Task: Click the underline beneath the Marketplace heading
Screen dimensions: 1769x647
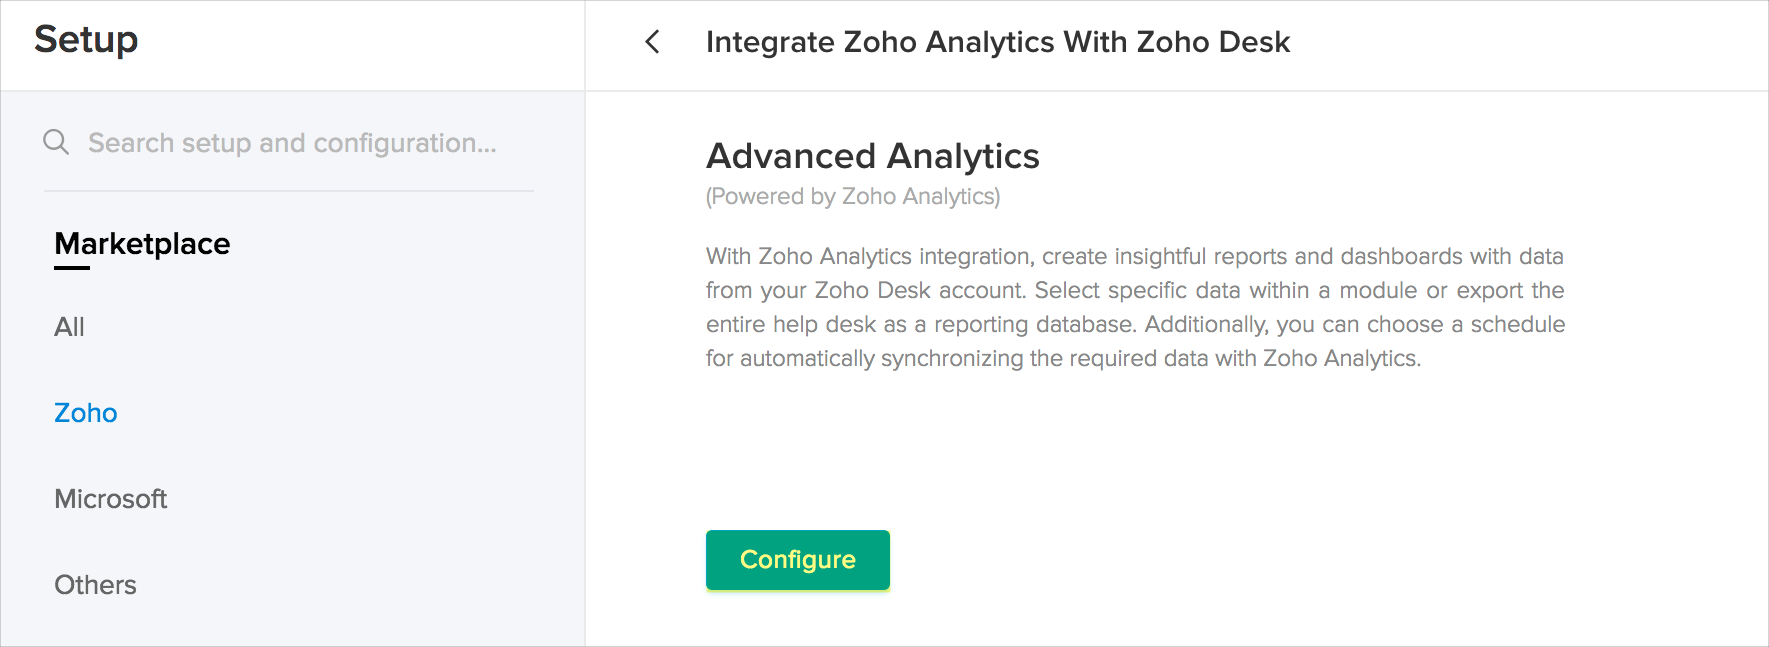Action: point(72,268)
